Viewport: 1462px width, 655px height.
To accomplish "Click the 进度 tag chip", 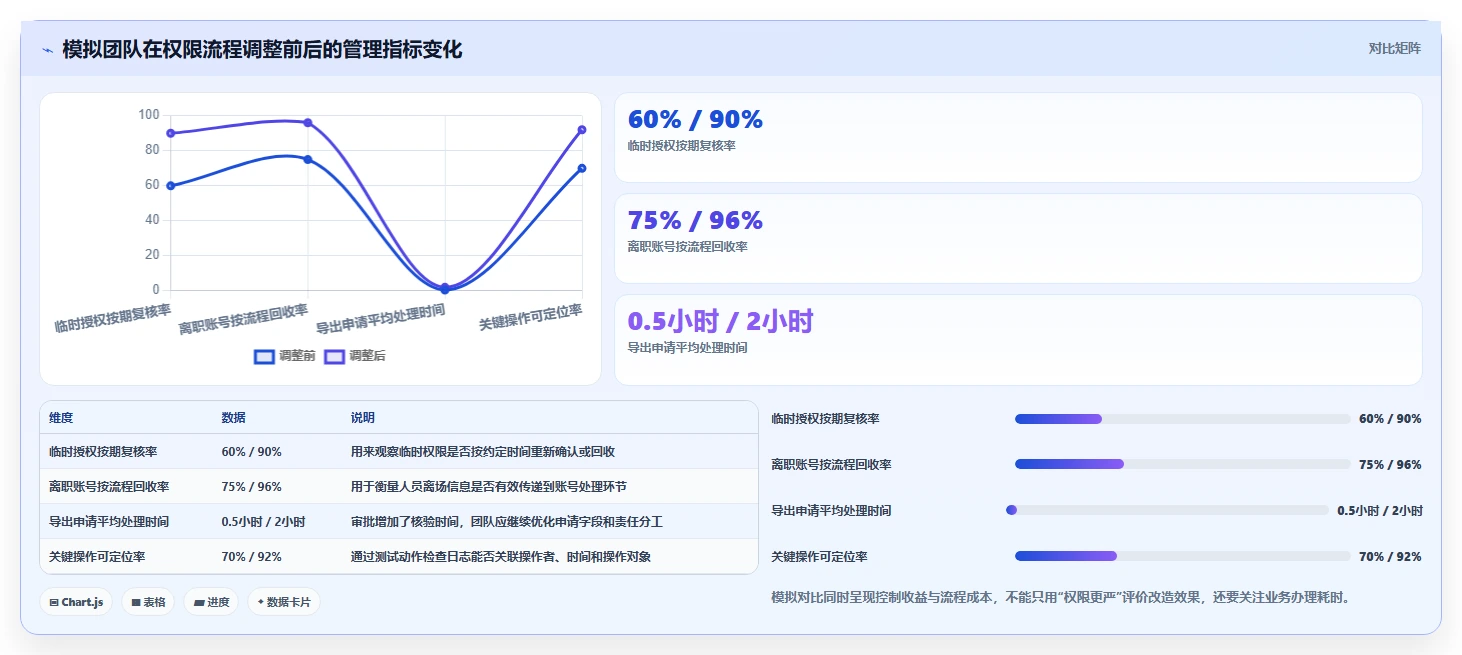I will point(211,602).
